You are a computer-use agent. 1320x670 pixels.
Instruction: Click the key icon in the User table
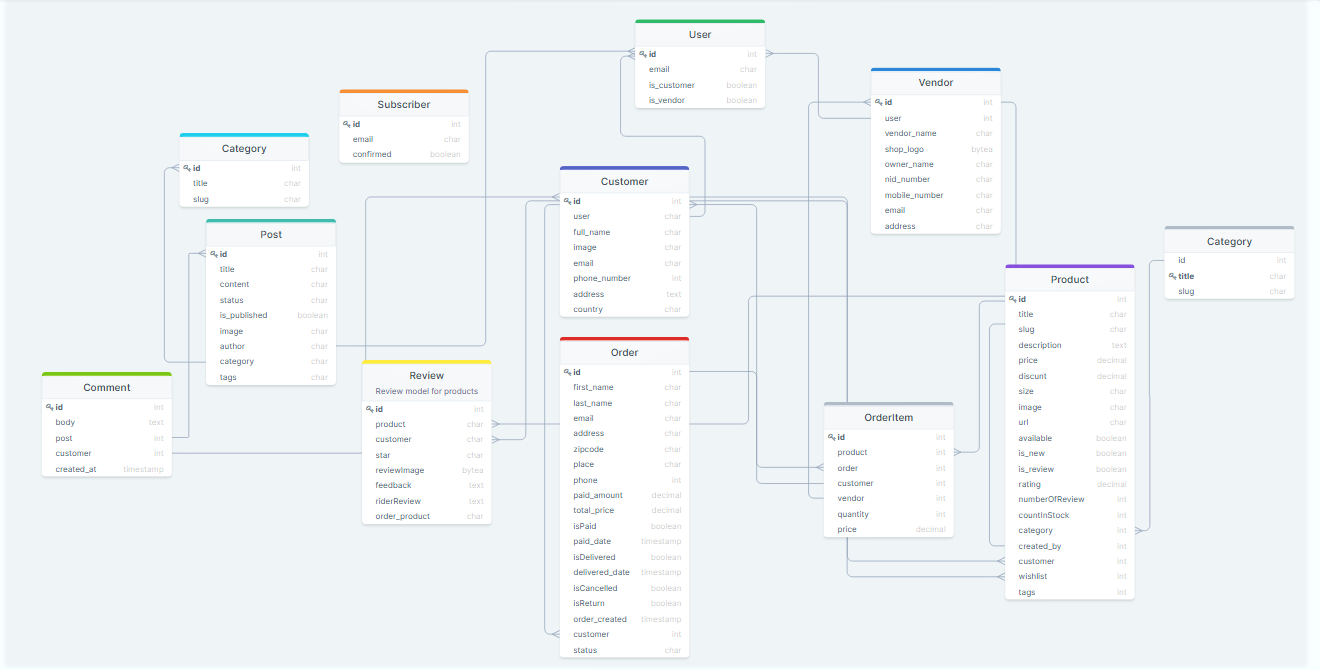click(x=643, y=54)
